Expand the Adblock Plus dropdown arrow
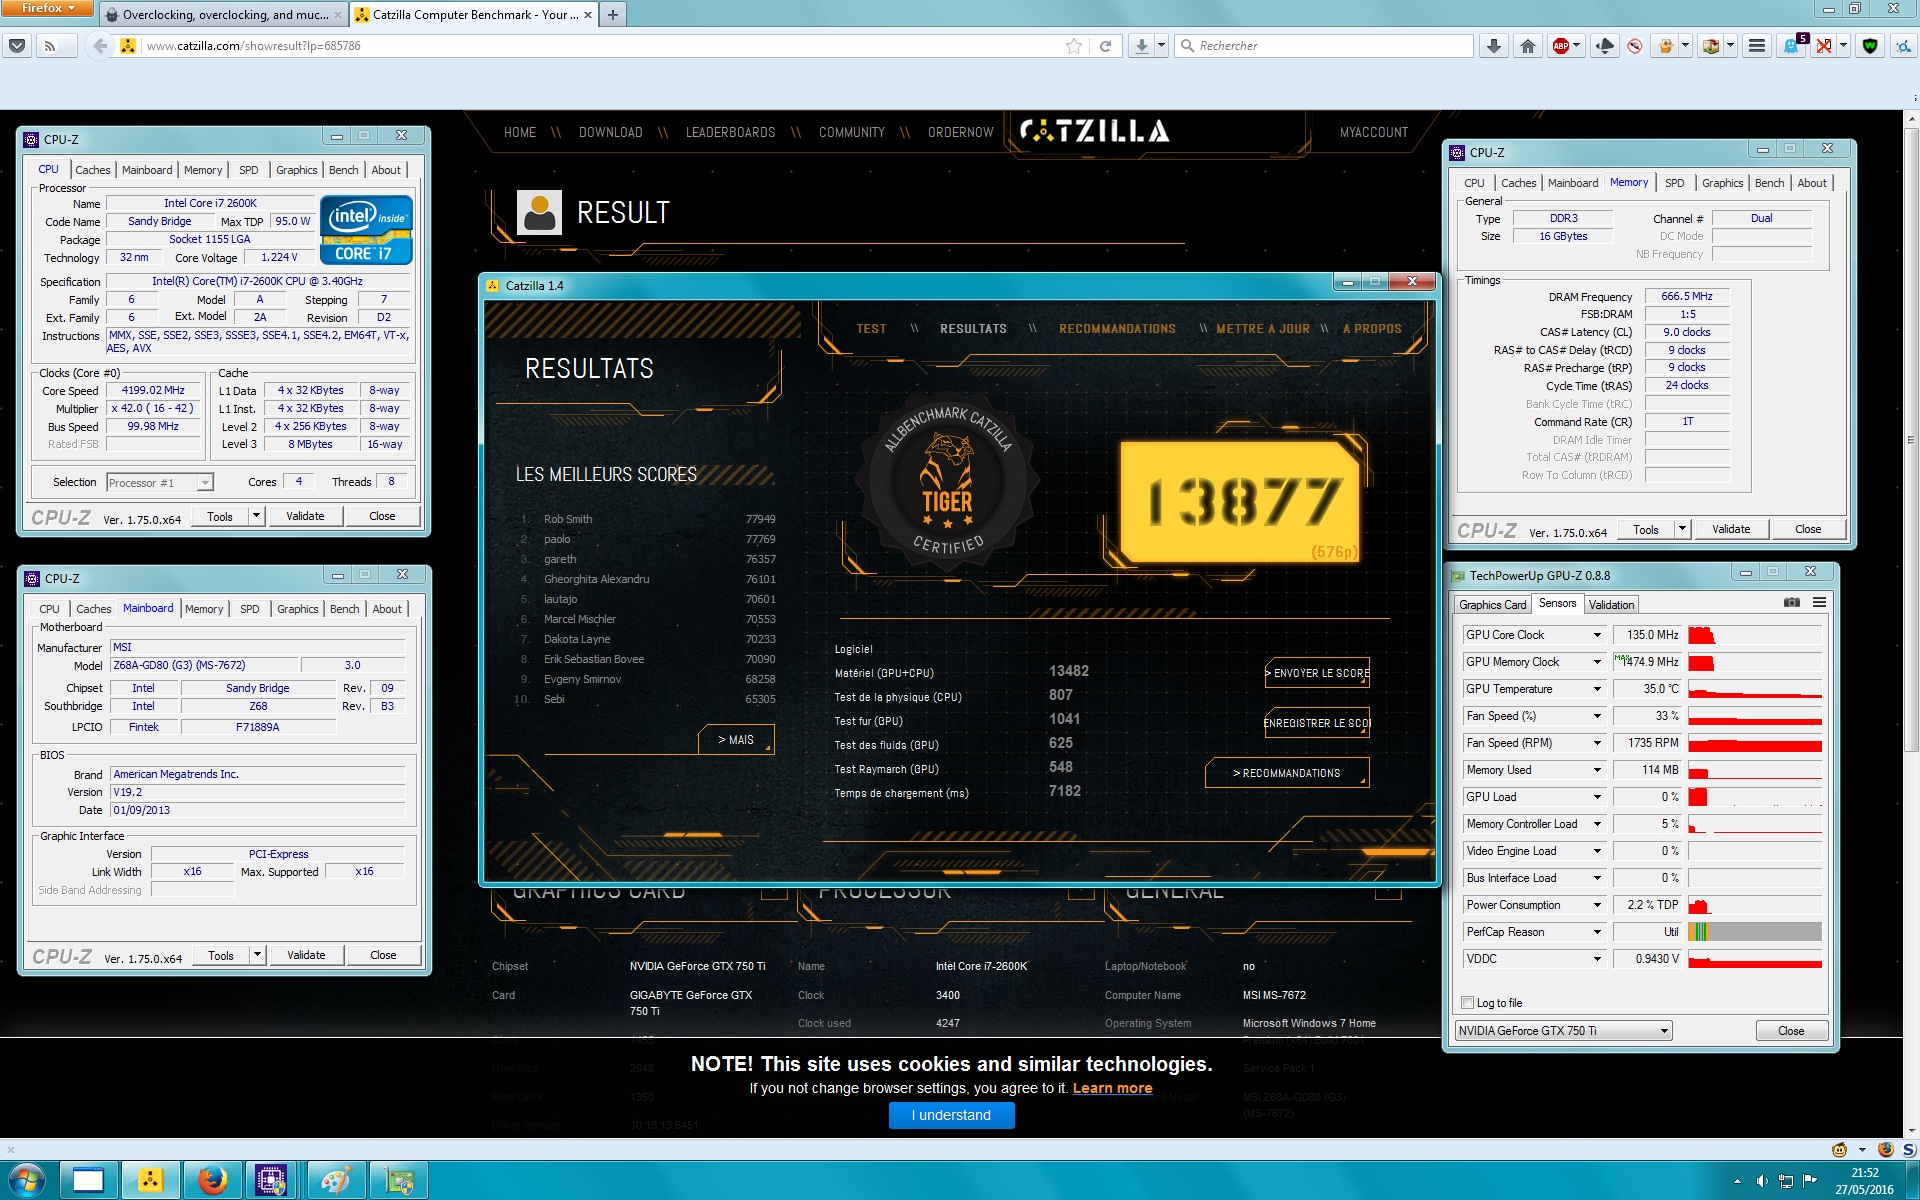1920x1200 pixels. (1577, 46)
